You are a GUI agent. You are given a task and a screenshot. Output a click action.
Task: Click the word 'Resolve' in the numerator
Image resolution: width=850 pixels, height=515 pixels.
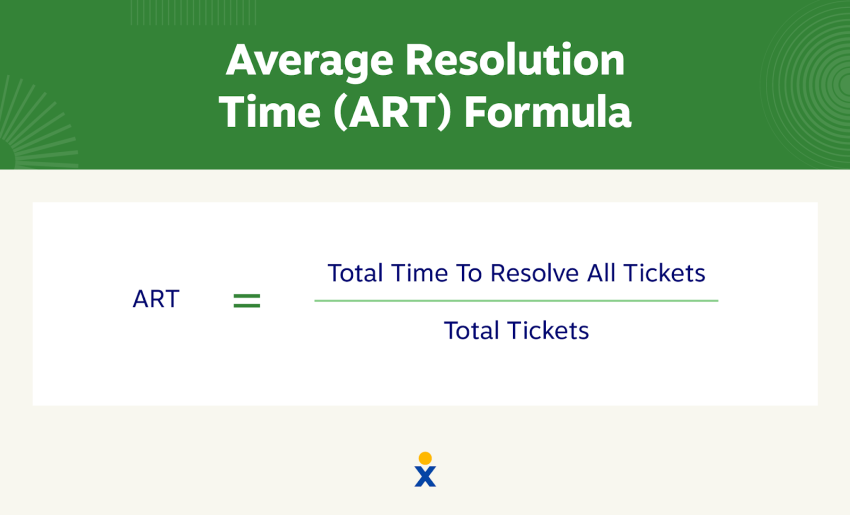pyautogui.click(x=535, y=273)
